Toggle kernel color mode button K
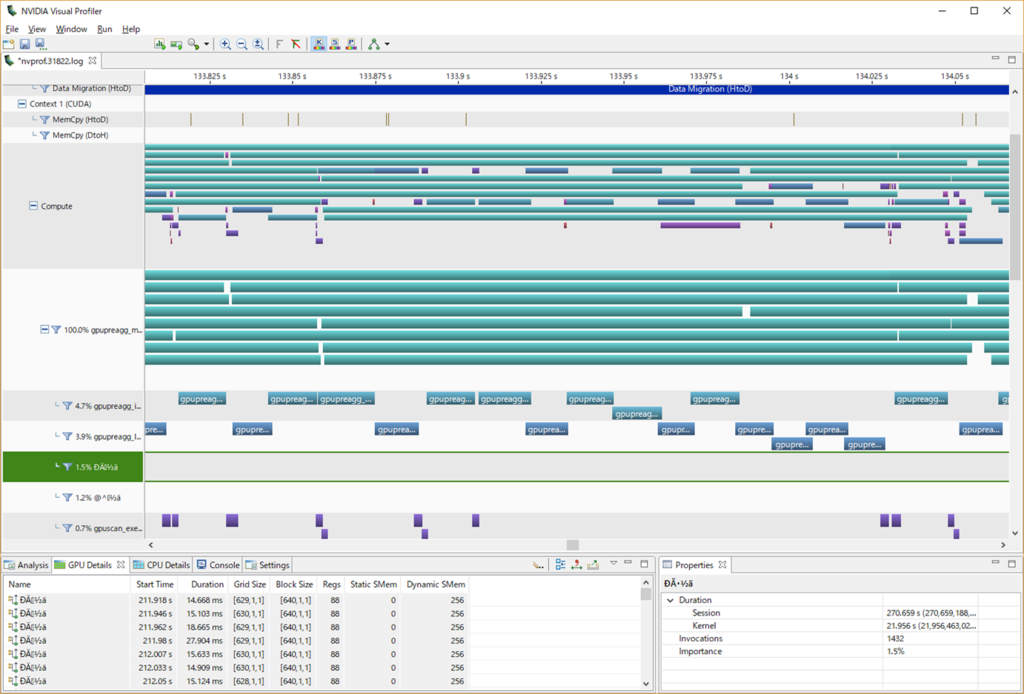This screenshot has width=1024, height=694. [319, 44]
